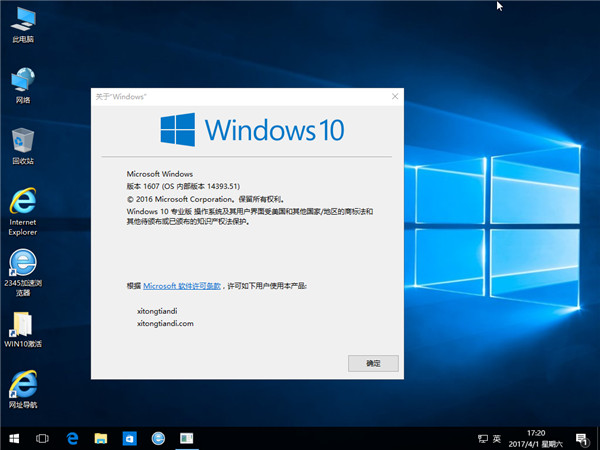This screenshot has height=450, width=600.
Task: Open the Start menu
Action: coord(14,439)
